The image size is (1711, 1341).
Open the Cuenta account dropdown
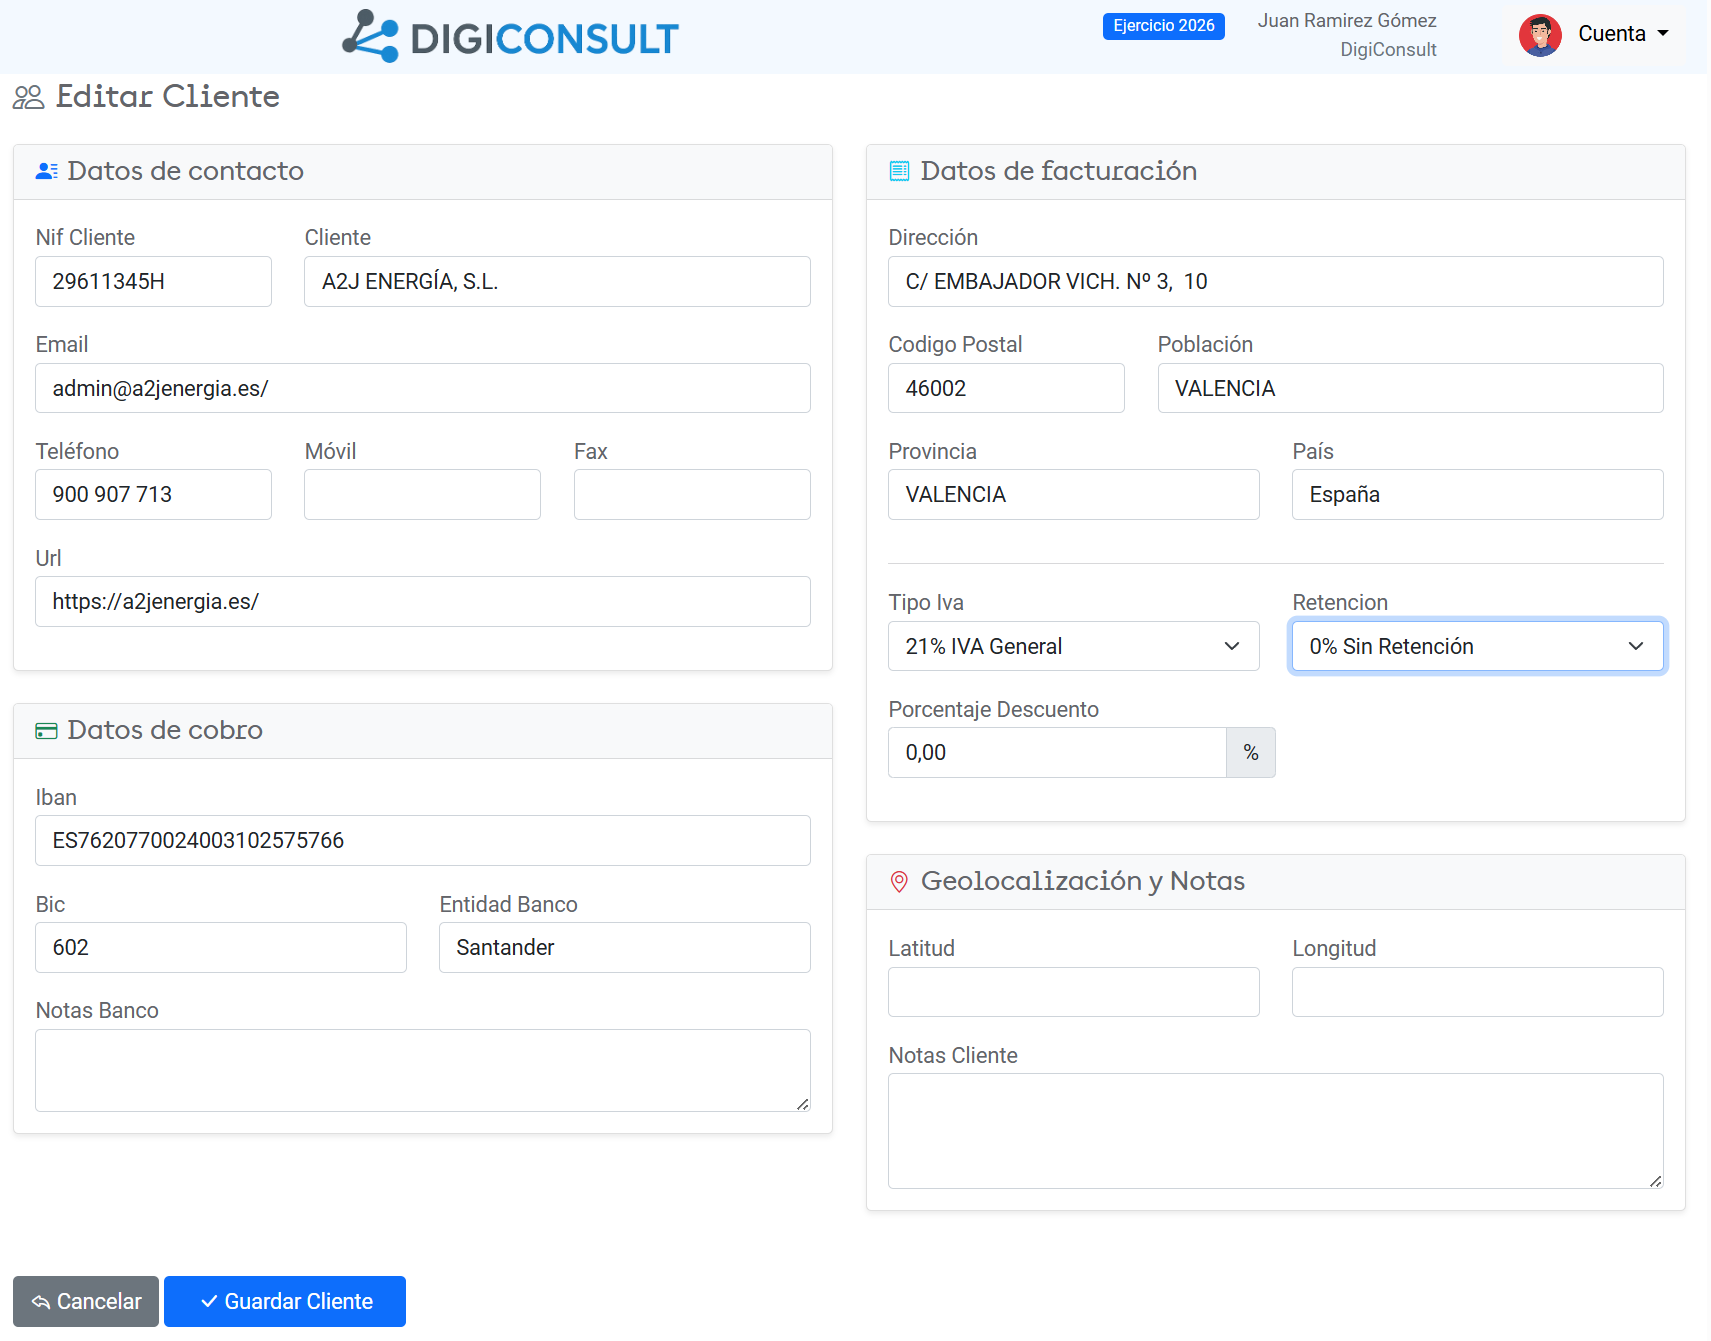[1623, 34]
